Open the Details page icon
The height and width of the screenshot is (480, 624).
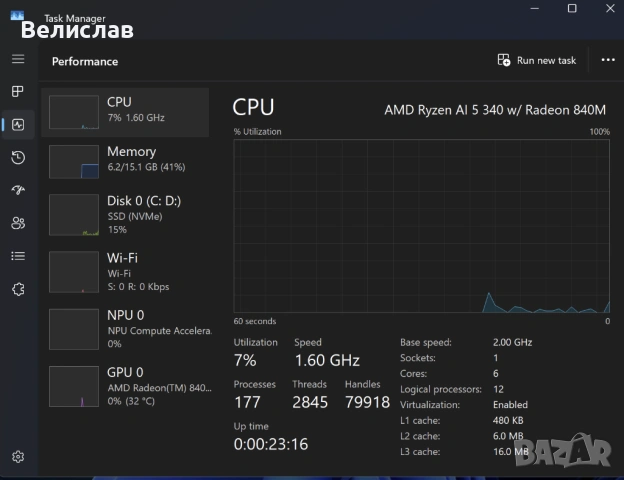(18, 256)
